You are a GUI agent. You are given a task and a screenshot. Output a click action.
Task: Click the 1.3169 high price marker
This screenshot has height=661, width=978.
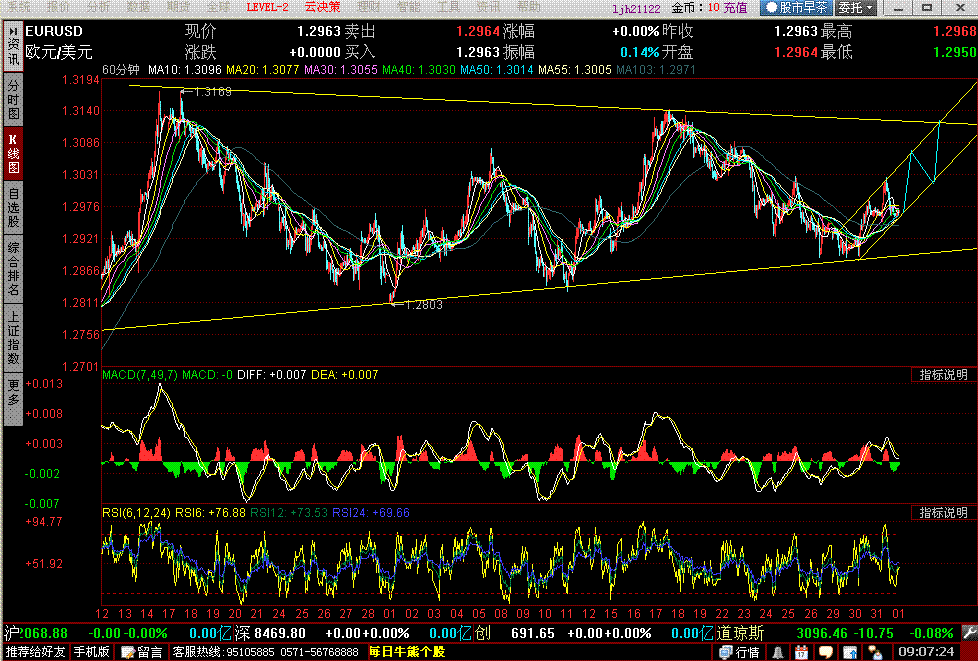(x=213, y=92)
